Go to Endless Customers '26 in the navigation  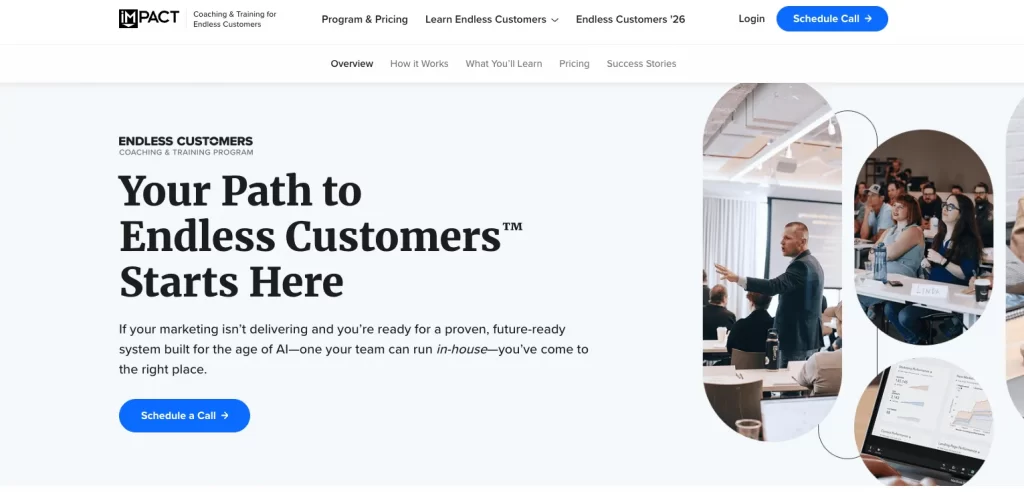630,19
